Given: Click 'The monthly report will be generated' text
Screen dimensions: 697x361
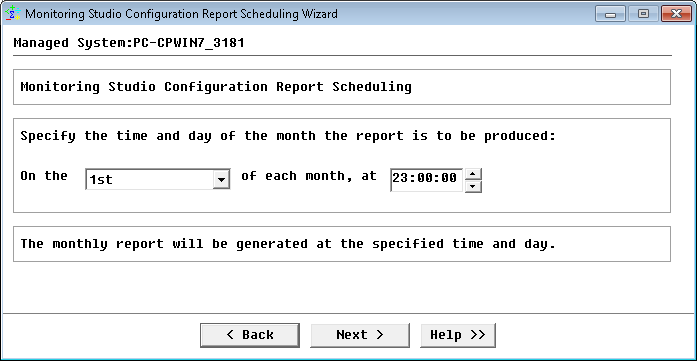Looking at the screenshot, I should click(x=288, y=244).
